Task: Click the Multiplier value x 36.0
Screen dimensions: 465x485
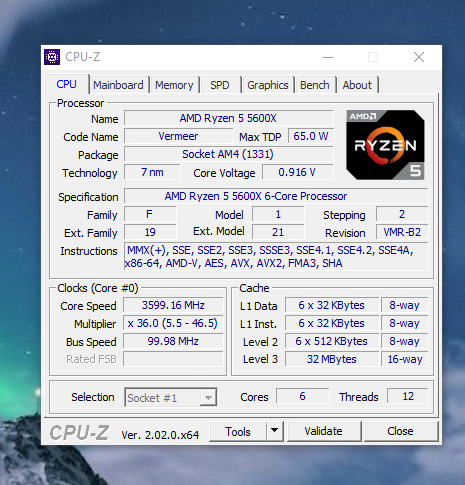Action: coord(173,323)
